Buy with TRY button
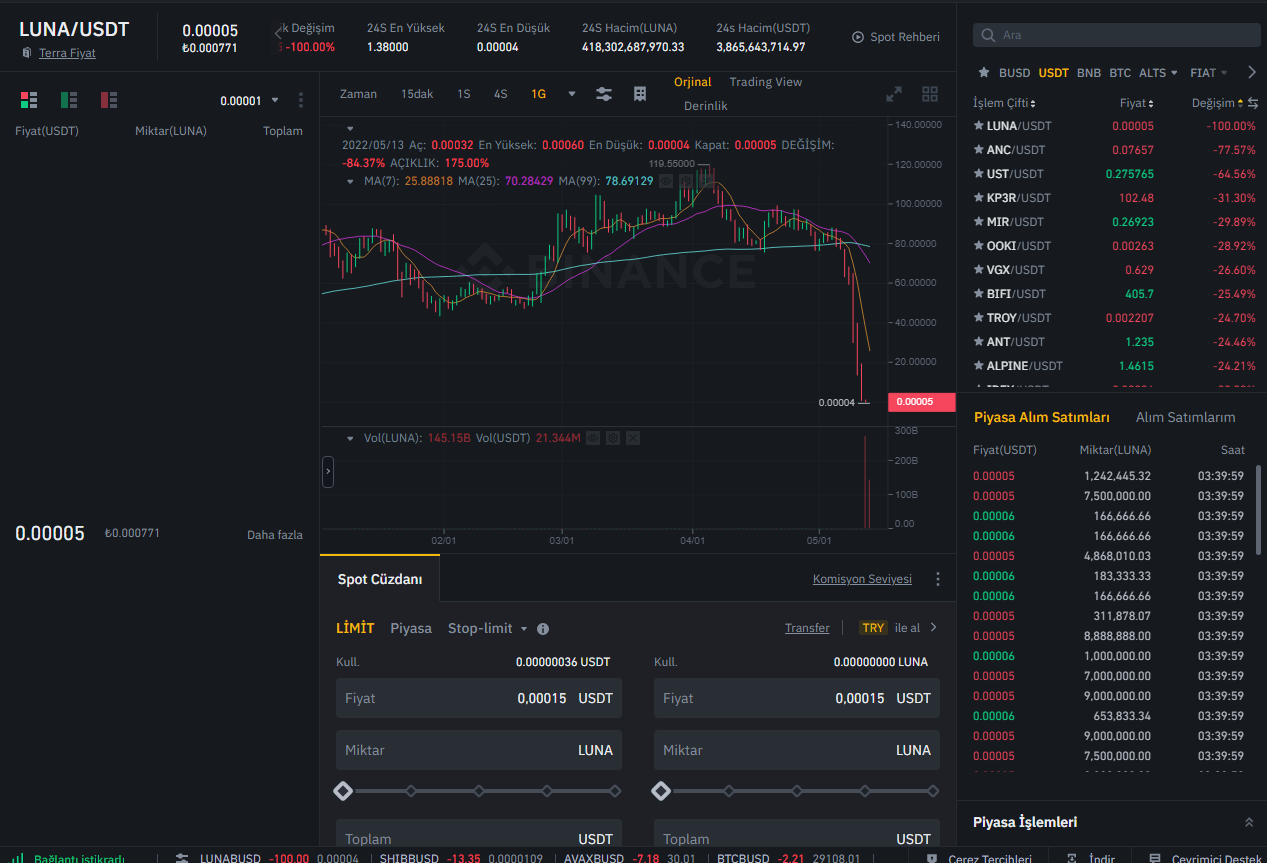This screenshot has width=1267, height=863. 899,628
